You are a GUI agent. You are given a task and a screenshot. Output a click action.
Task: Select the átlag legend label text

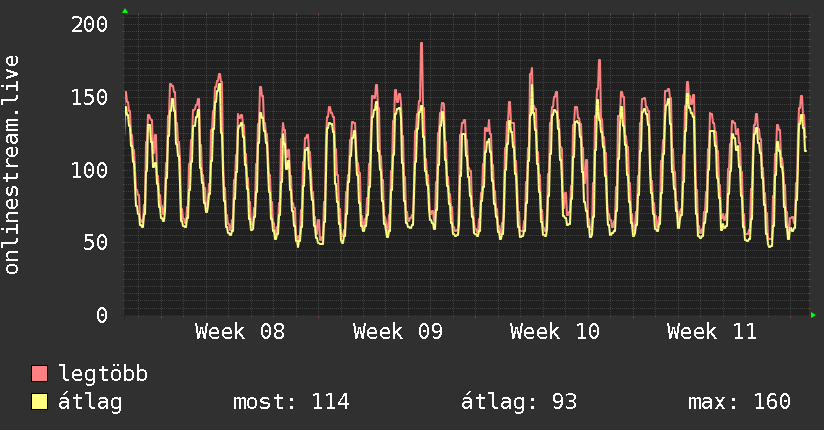coord(91,402)
